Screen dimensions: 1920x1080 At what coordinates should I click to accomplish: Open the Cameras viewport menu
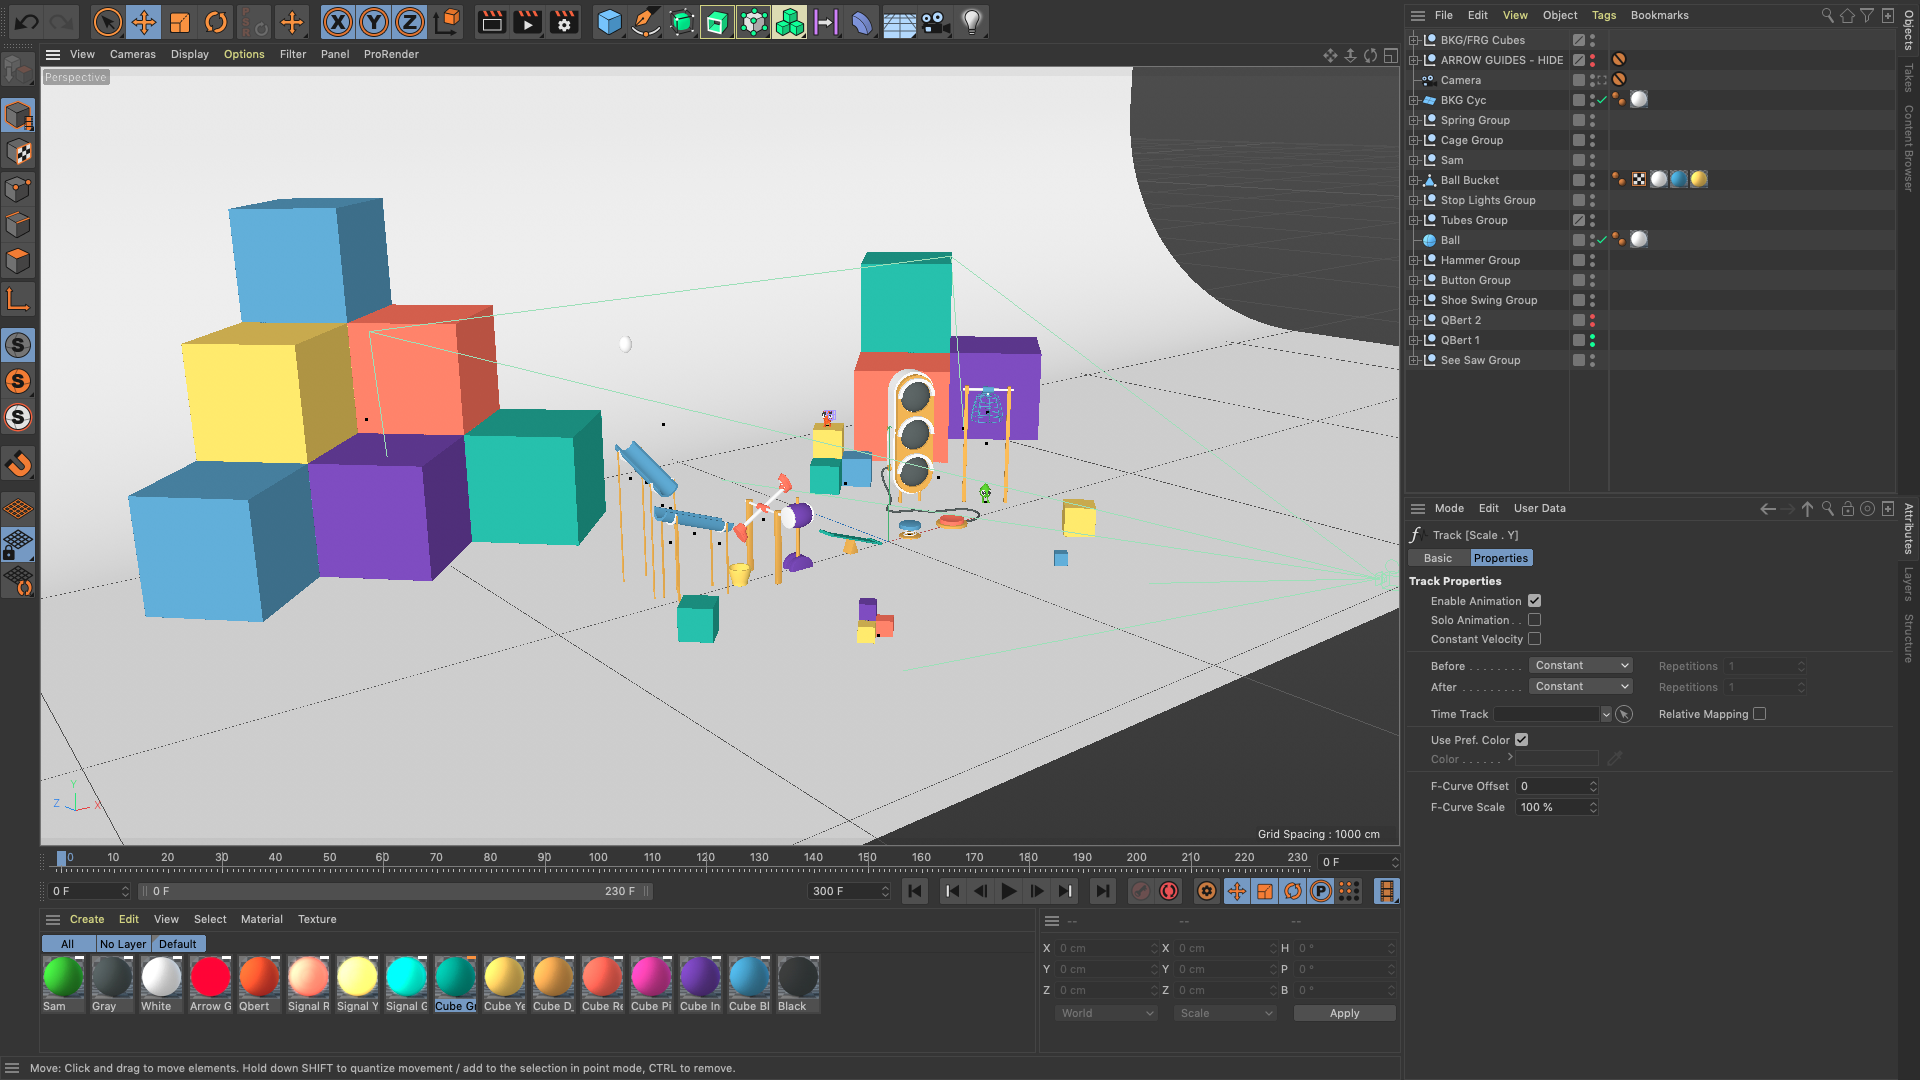click(132, 54)
